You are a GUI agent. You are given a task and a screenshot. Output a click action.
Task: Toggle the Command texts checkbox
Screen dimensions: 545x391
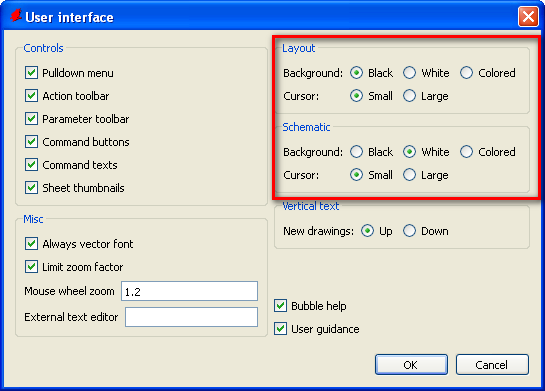point(31,165)
